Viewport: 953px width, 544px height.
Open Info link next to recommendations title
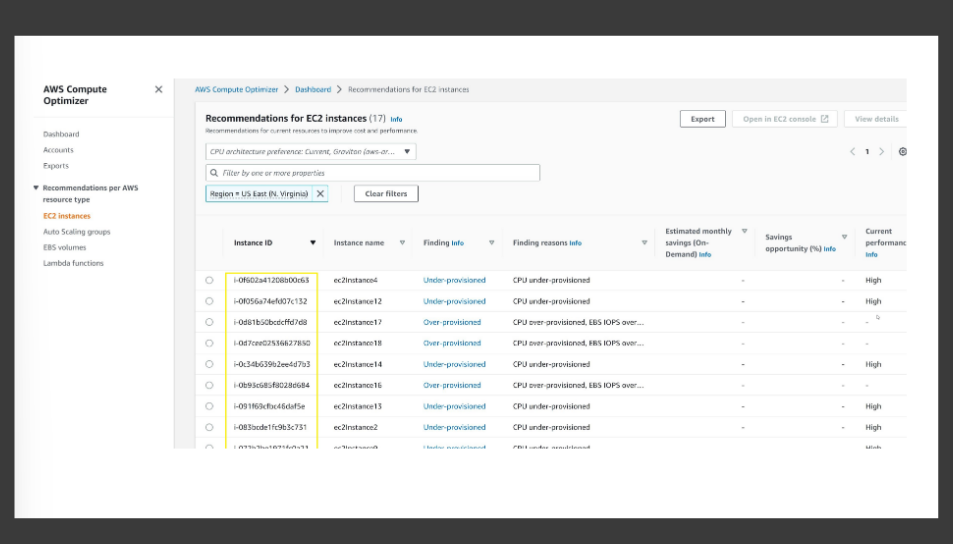[x=396, y=120]
